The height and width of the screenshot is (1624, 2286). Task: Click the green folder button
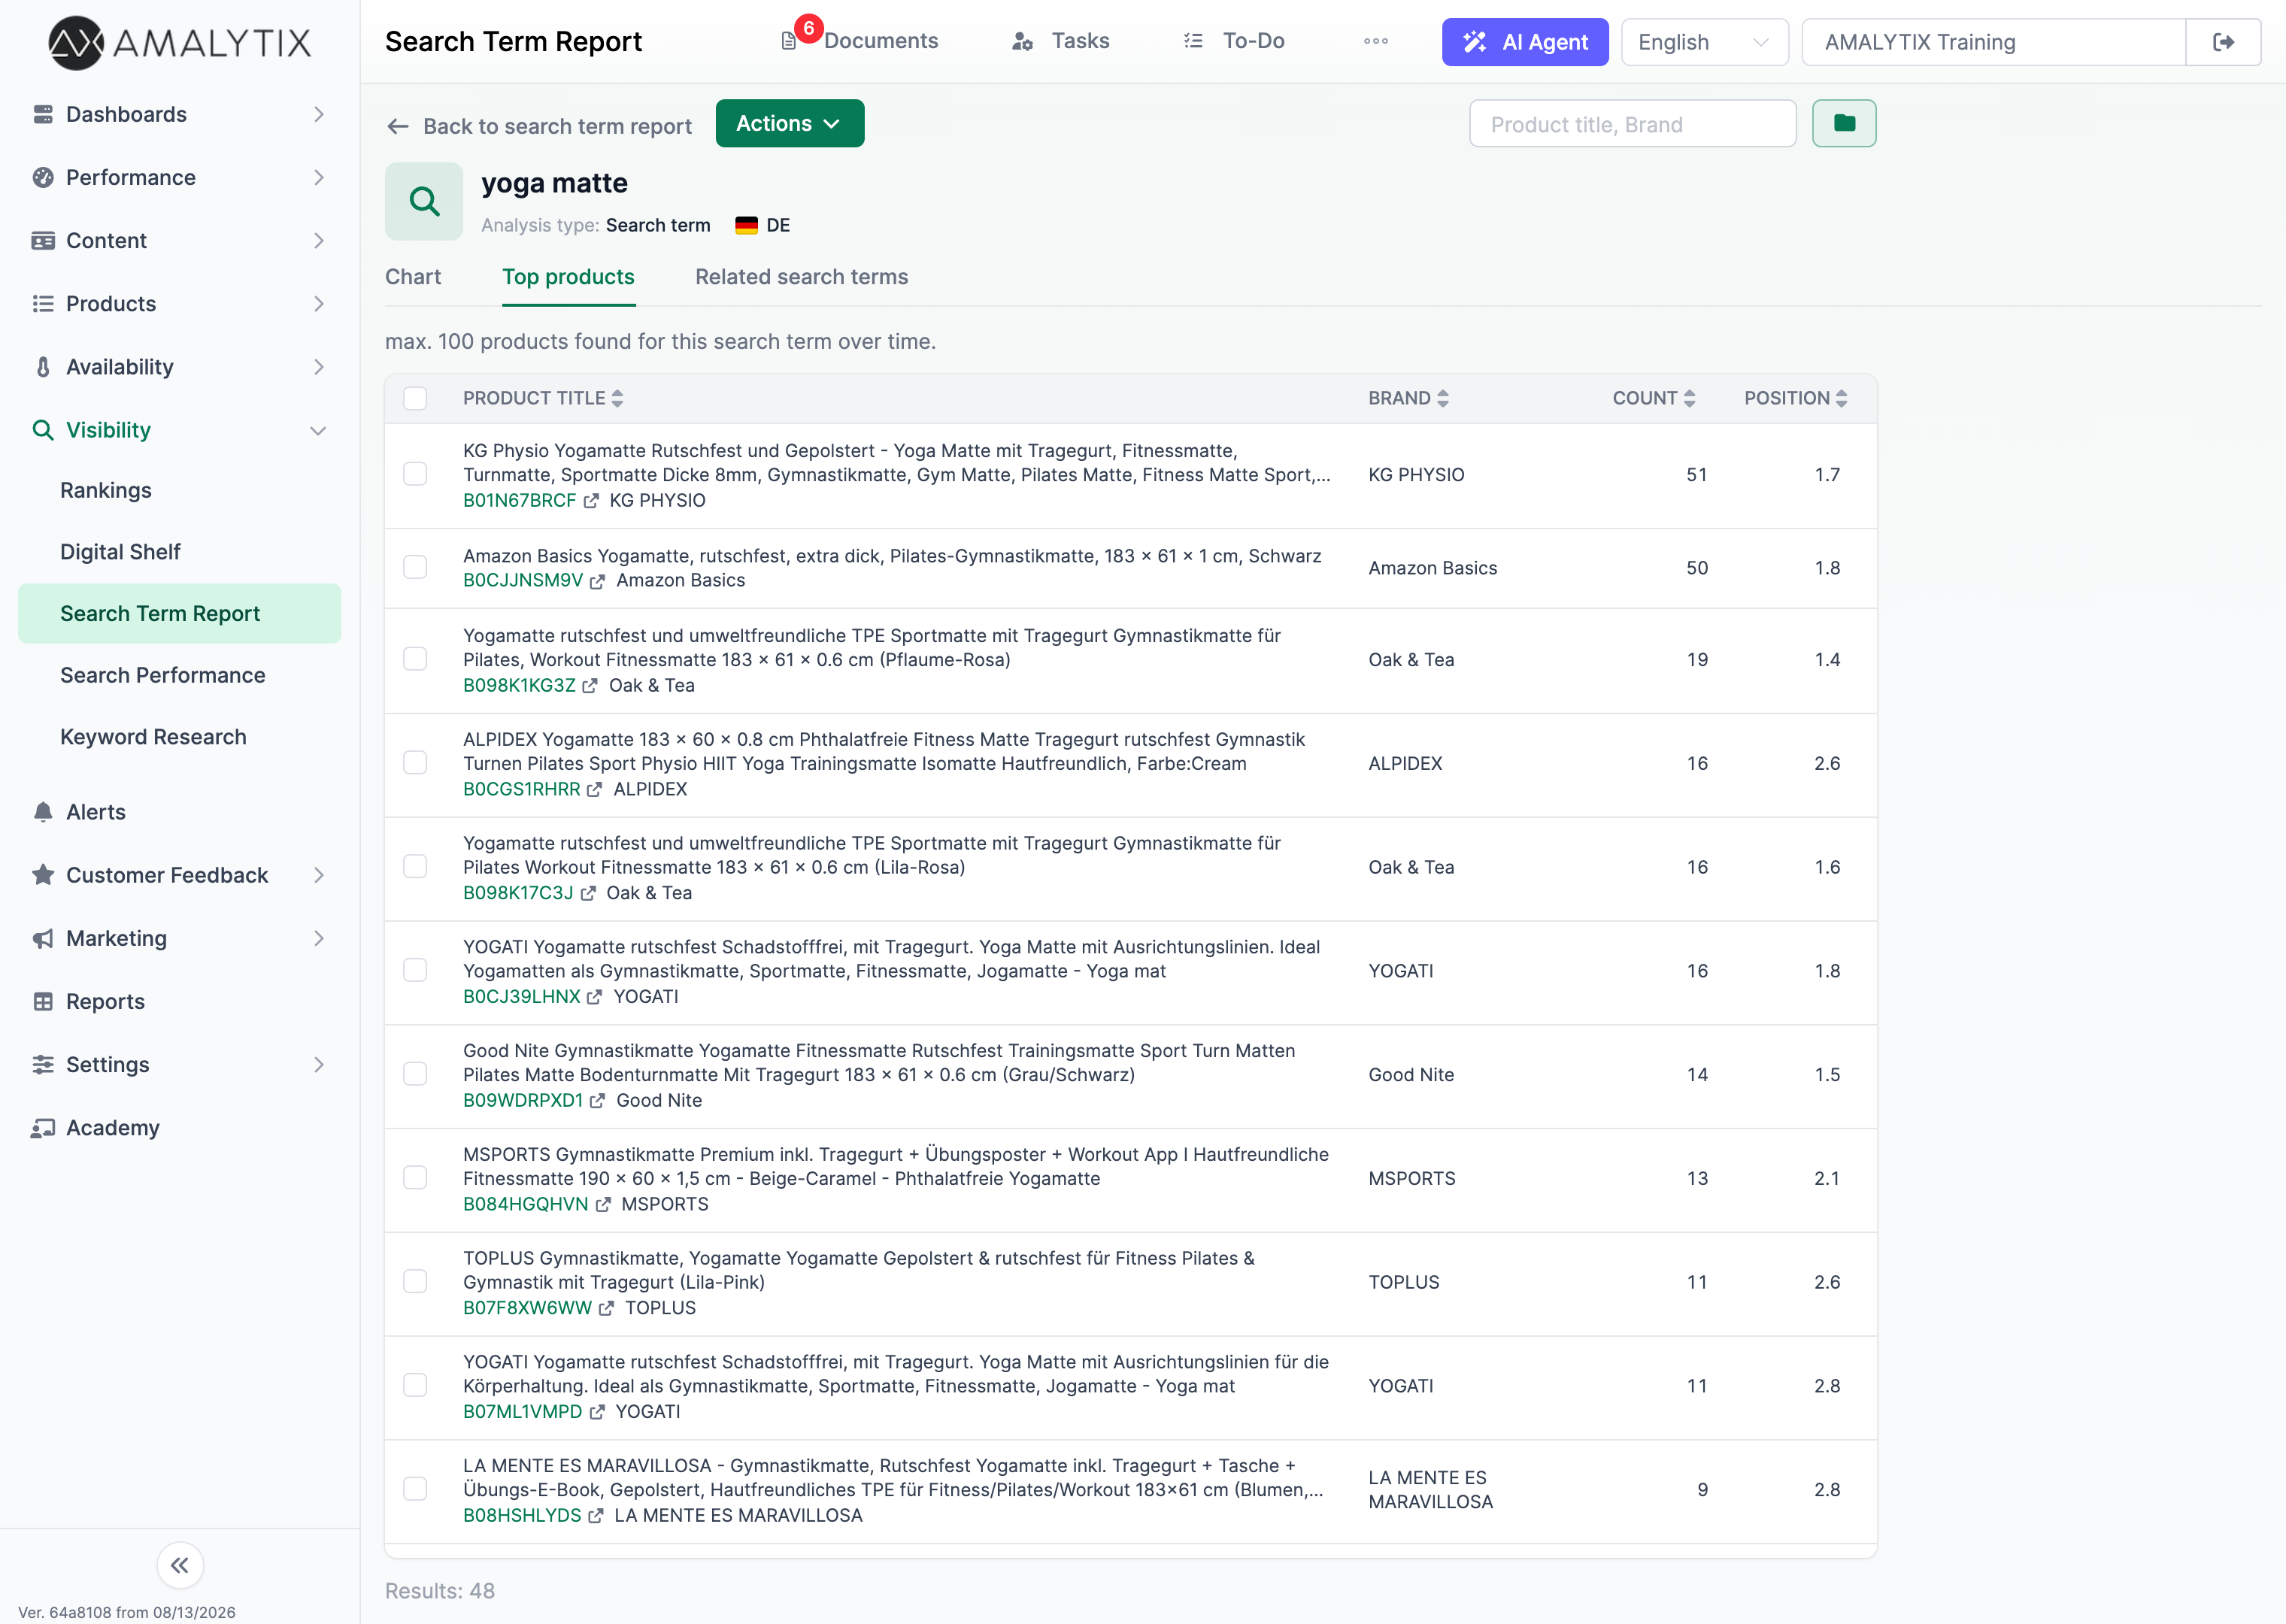pos(1844,123)
